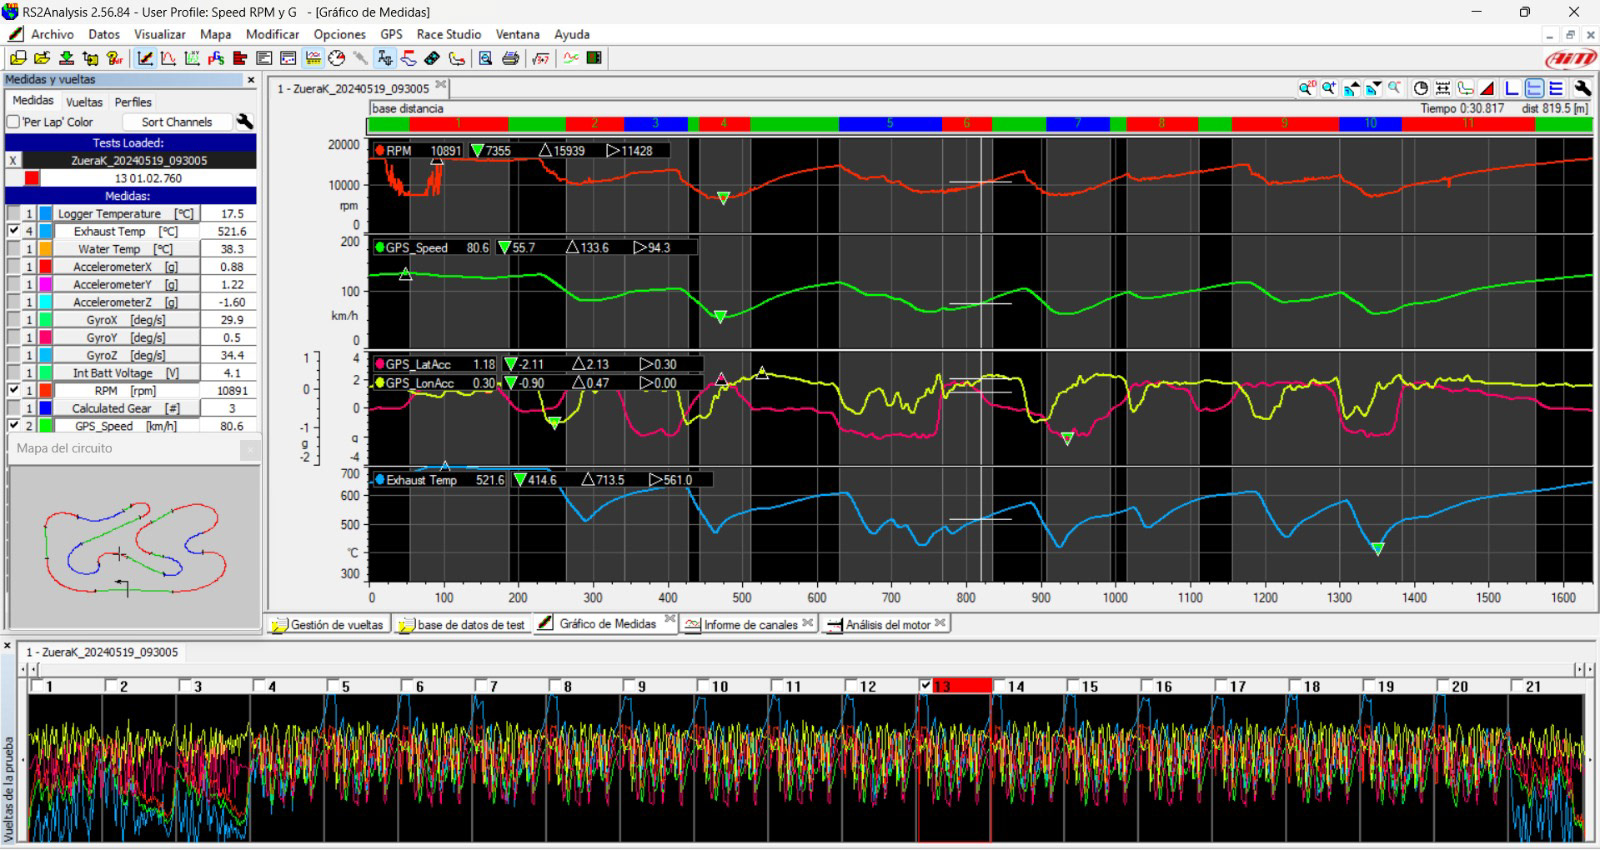Click the video film strip toolbar icon
Viewport: 1600px width, 850px height.
pyautogui.click(x=594, y=58)
